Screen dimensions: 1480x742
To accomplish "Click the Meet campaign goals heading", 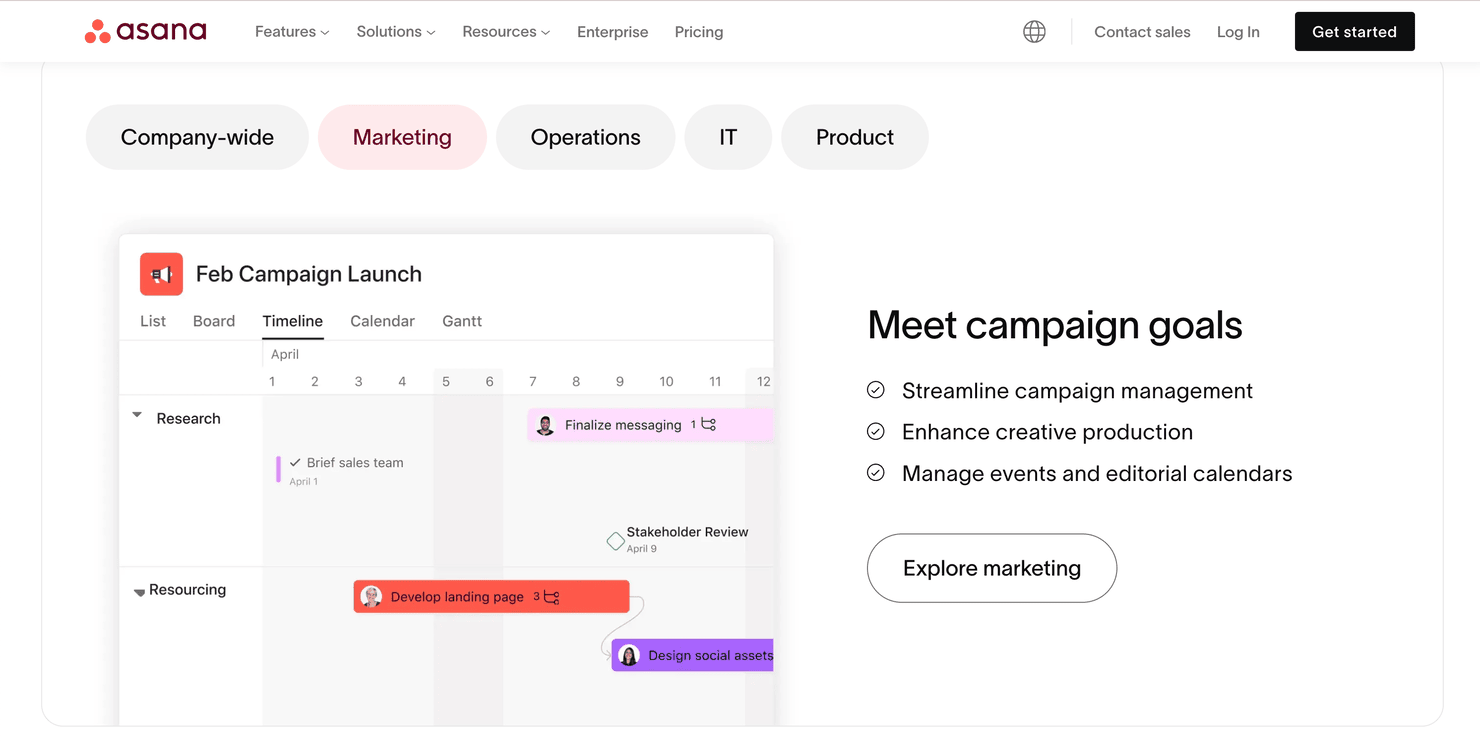I will coord(1055,325).
